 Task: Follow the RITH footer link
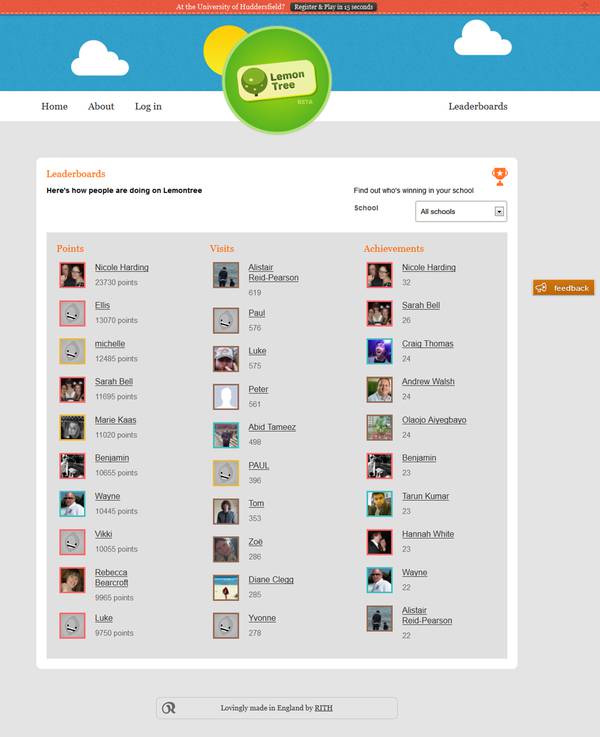[323, 708]
